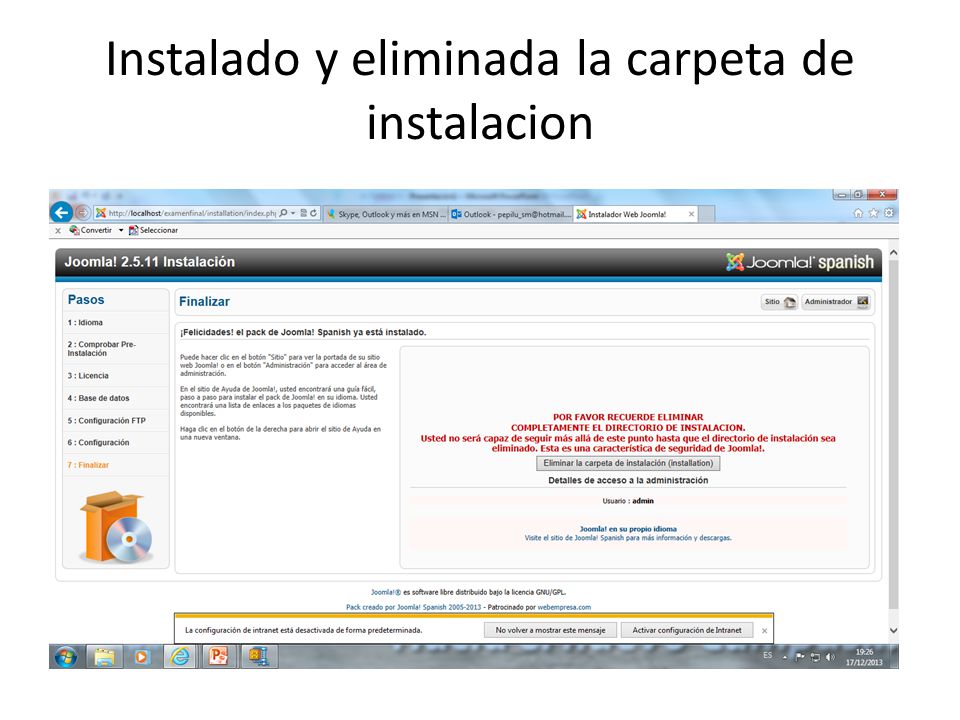Click the browser Forward arrow
The image size is (960, 720).
(82, 212)
